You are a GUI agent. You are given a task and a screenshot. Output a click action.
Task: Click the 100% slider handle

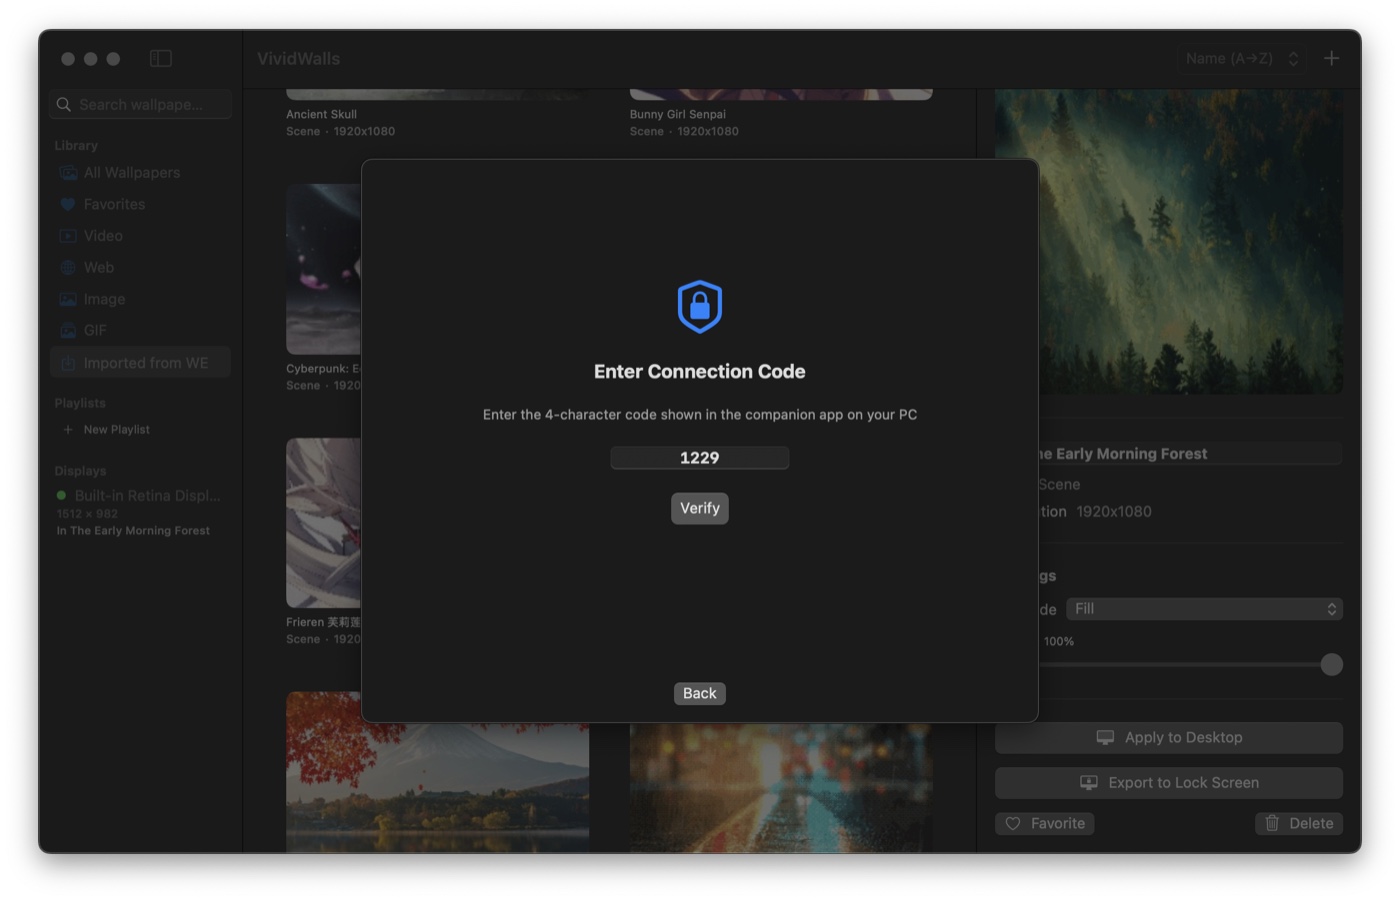tap(1331, 664)
